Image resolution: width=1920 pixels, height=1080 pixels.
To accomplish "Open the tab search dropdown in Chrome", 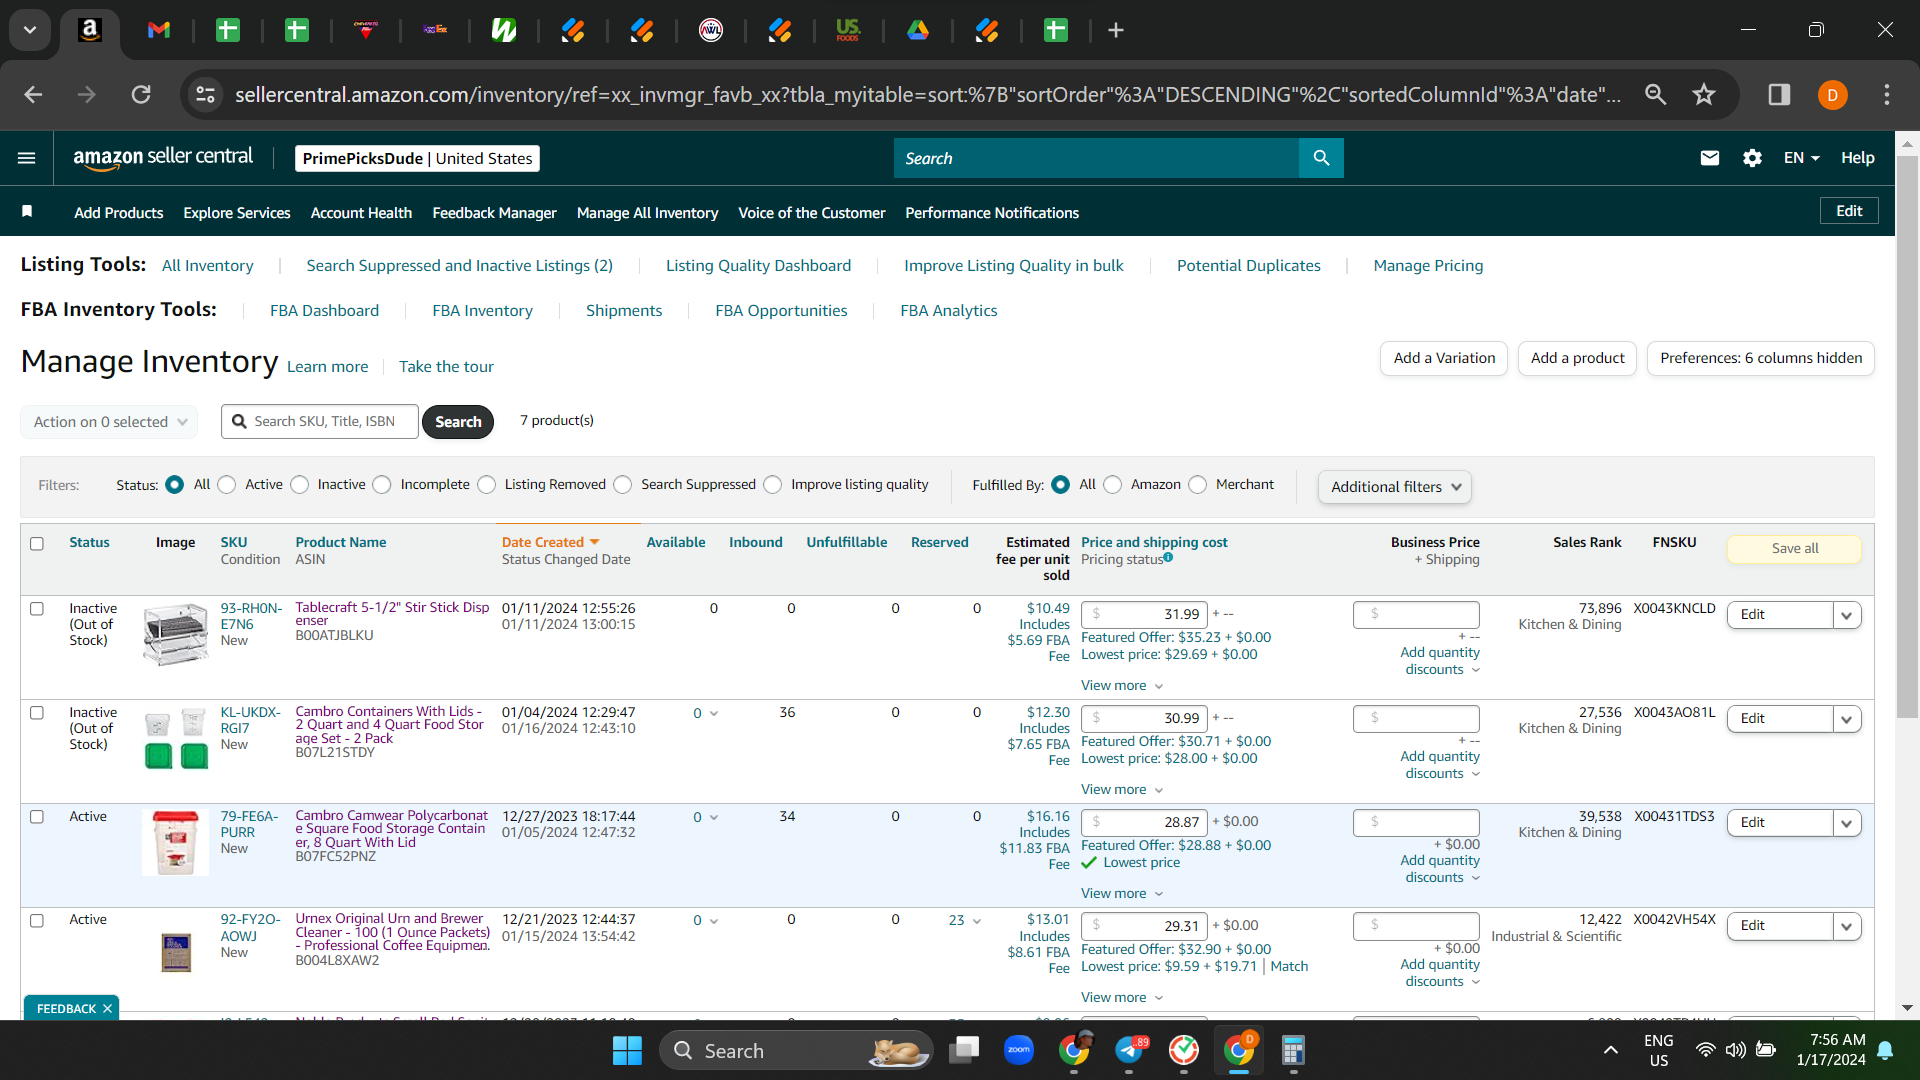I will click(30, 30).
